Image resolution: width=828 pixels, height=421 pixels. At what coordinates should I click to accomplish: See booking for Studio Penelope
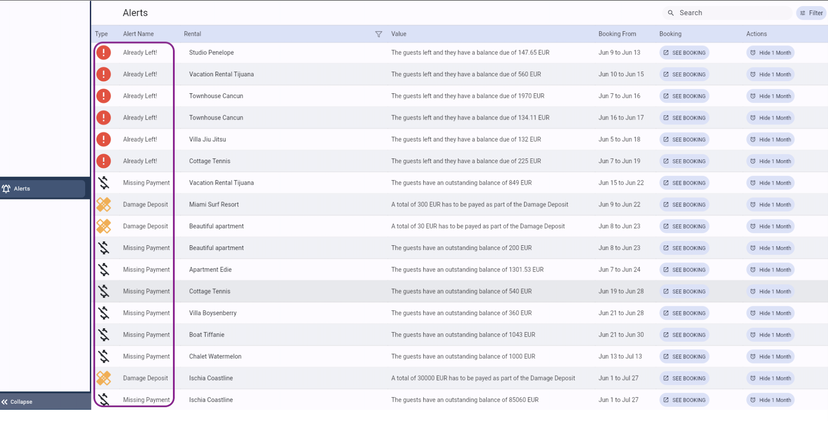click(684, 53)
